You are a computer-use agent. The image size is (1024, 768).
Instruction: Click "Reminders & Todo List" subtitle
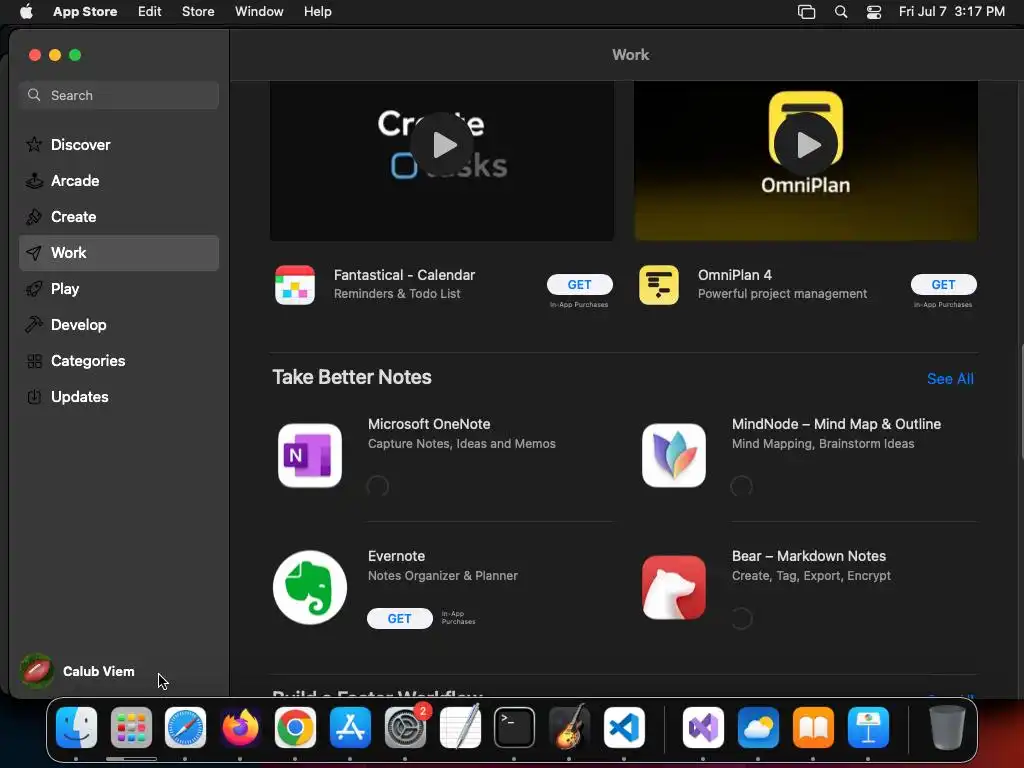click(397, 294)
